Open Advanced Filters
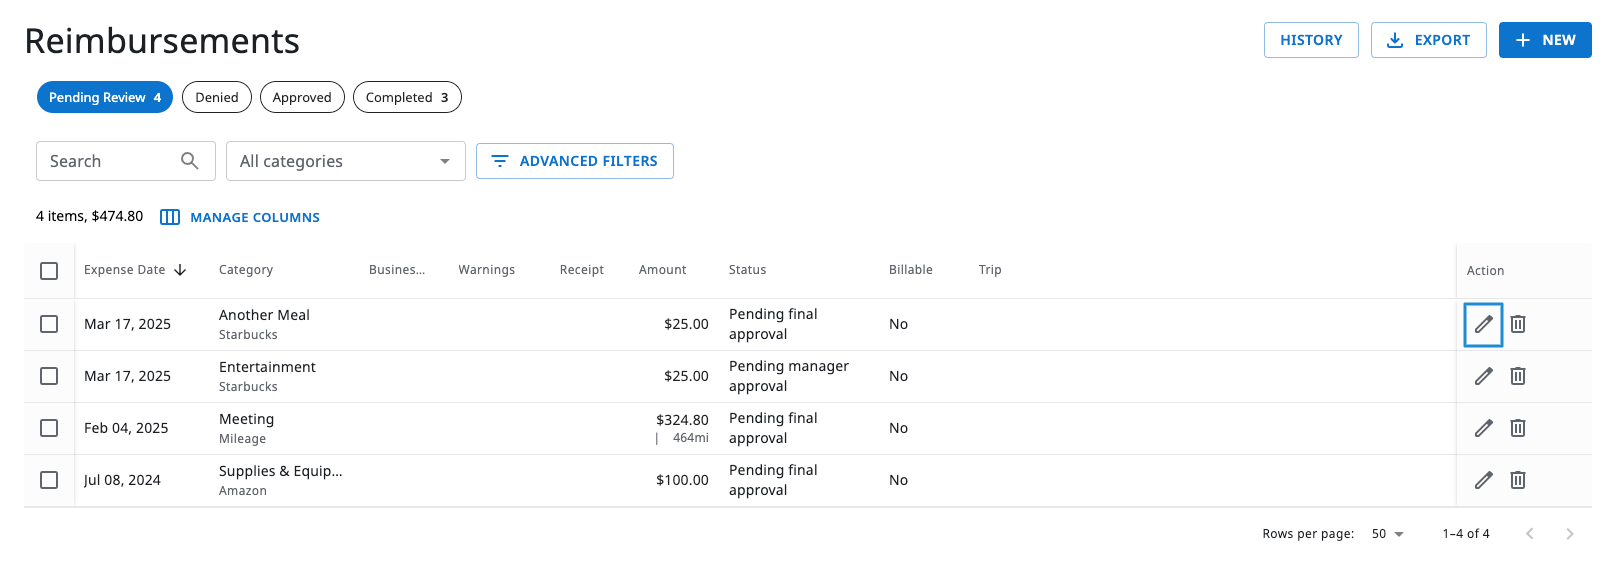 click(x=574, y=161)
